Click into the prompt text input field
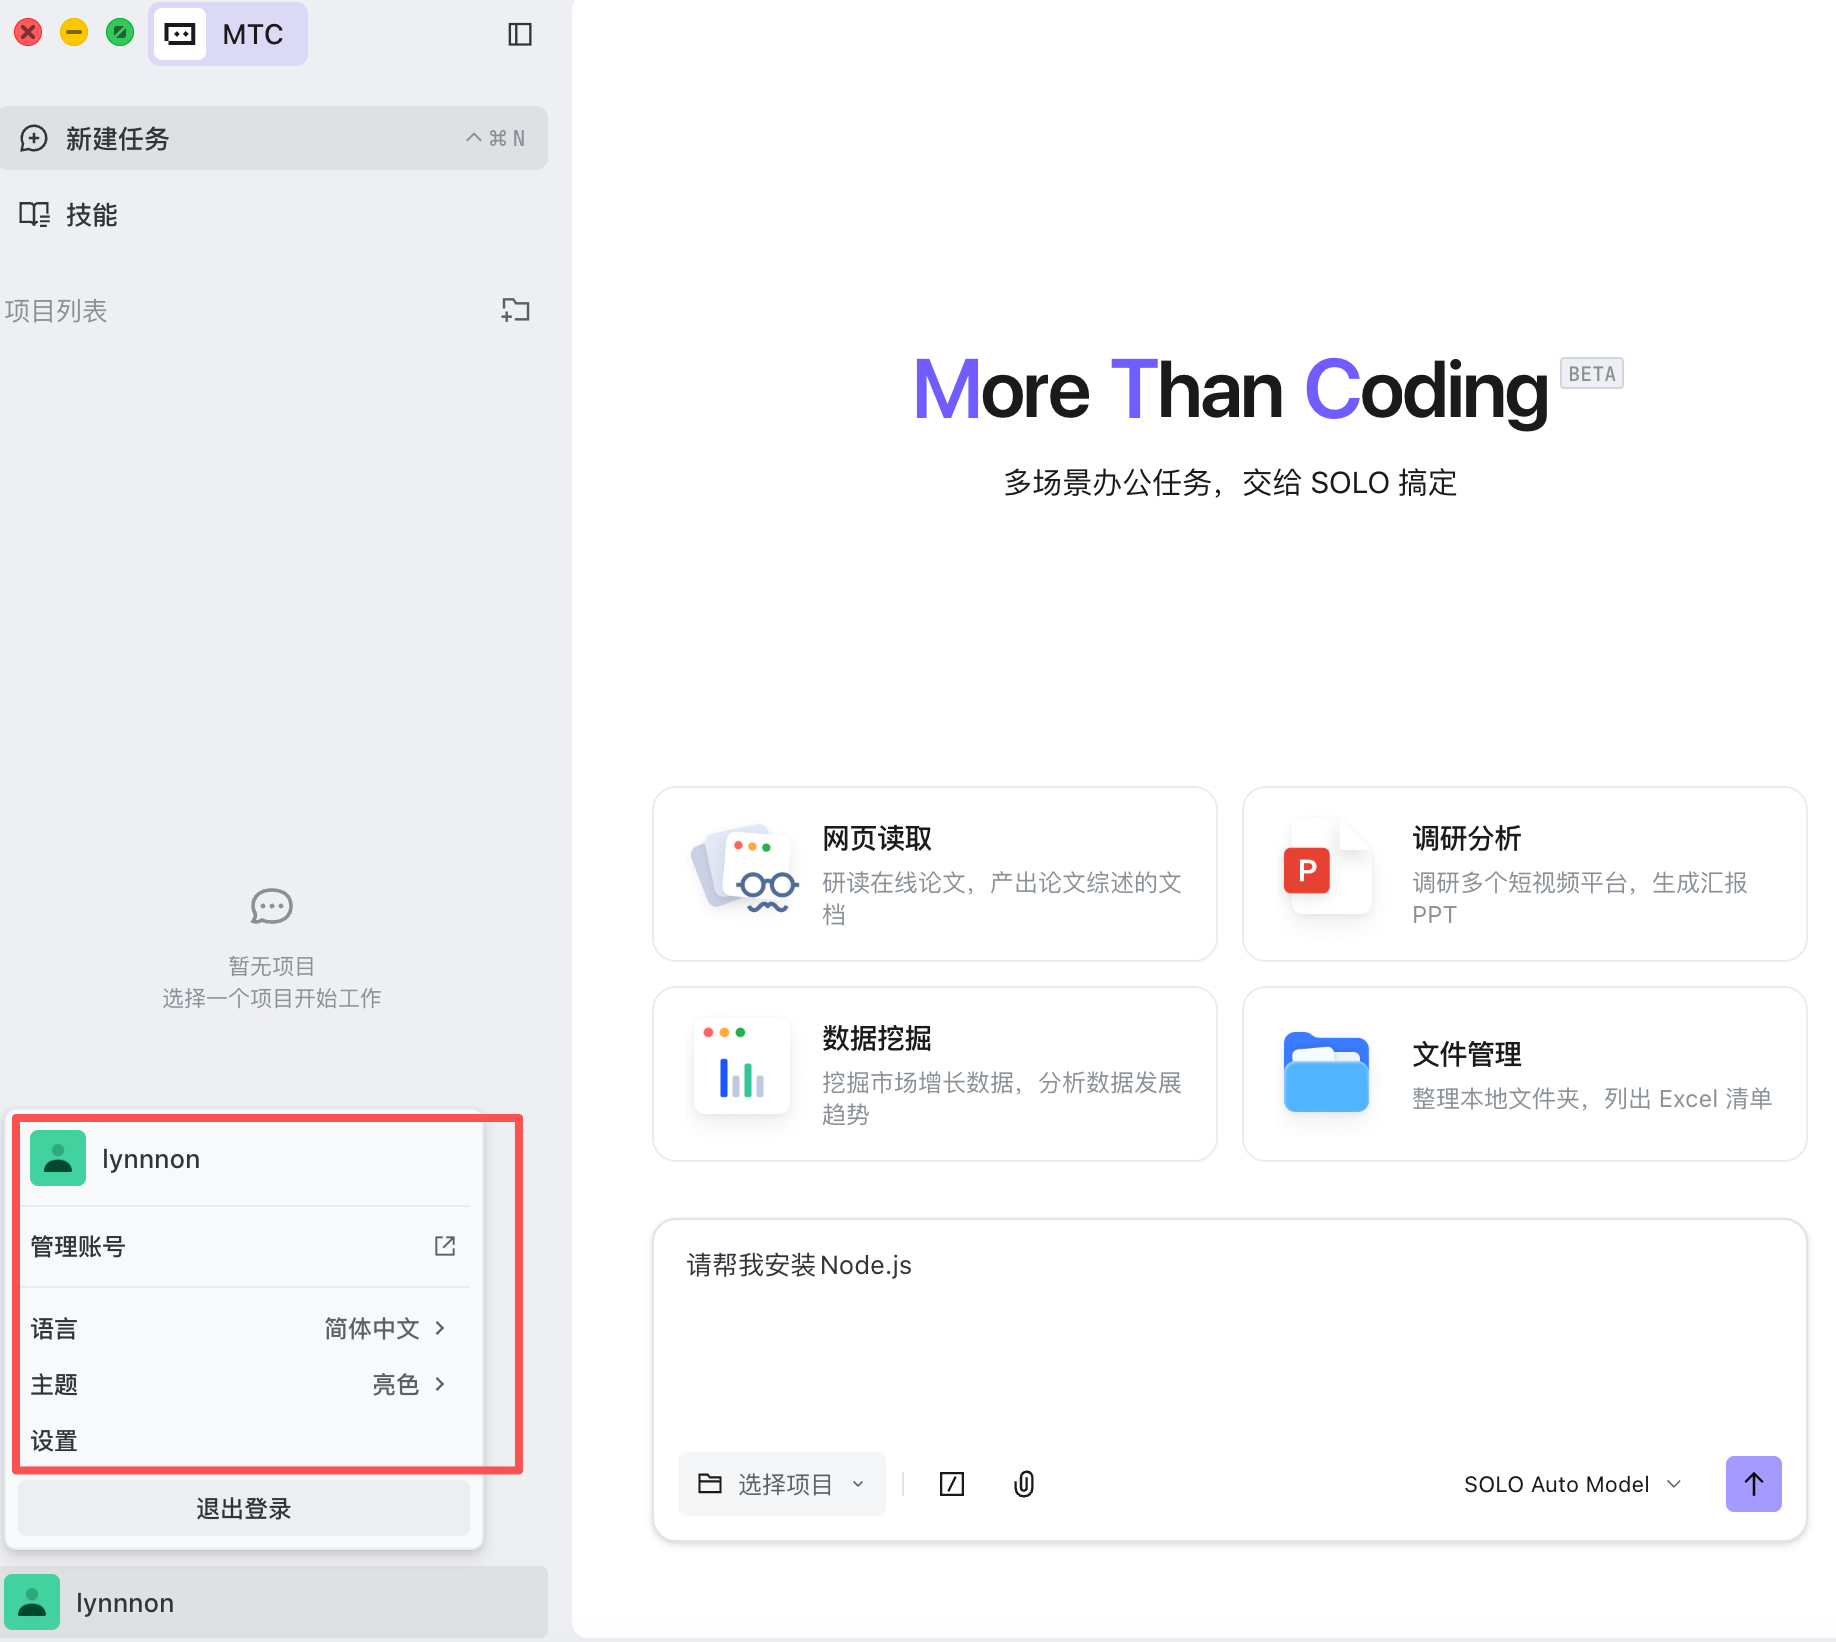The image size is (1836, 1642). (1228, 1340)
